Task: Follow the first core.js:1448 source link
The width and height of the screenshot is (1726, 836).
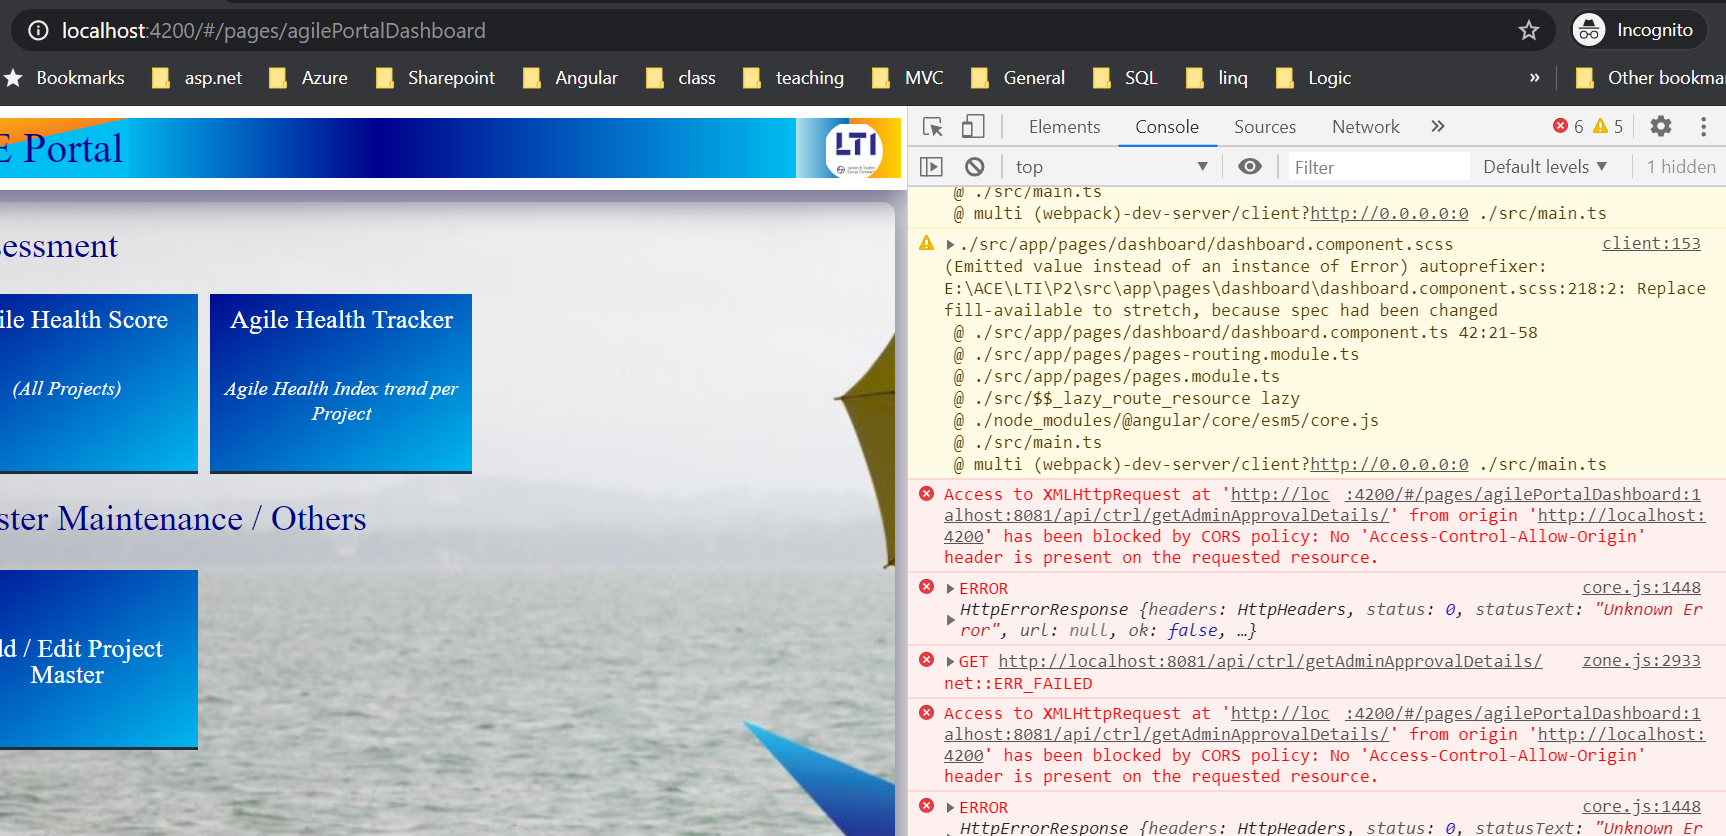Action: pos(1641,588)
